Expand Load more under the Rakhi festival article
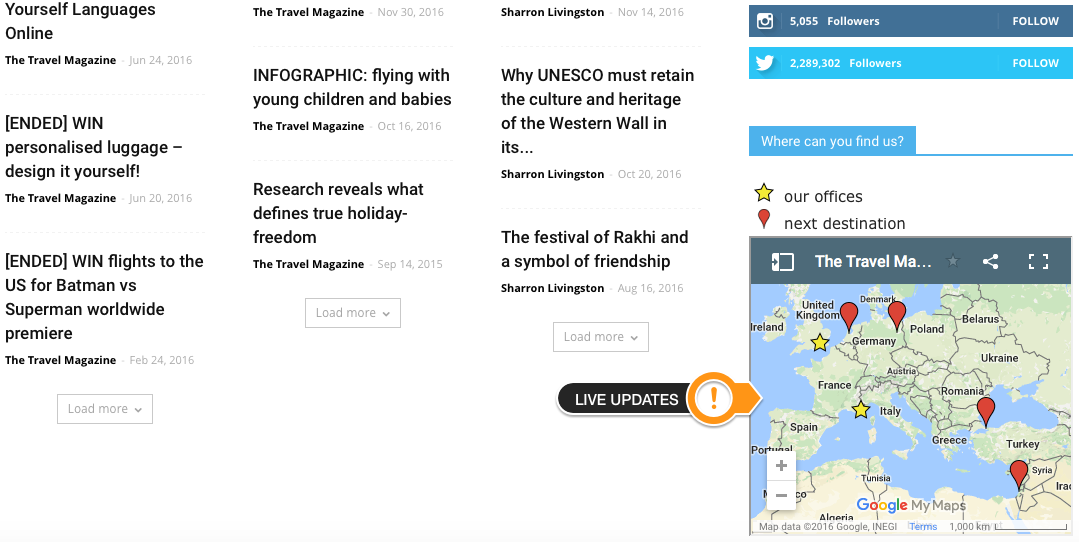Image resolution: width=1079 pixels, height=542 pixels. point(601,337)
